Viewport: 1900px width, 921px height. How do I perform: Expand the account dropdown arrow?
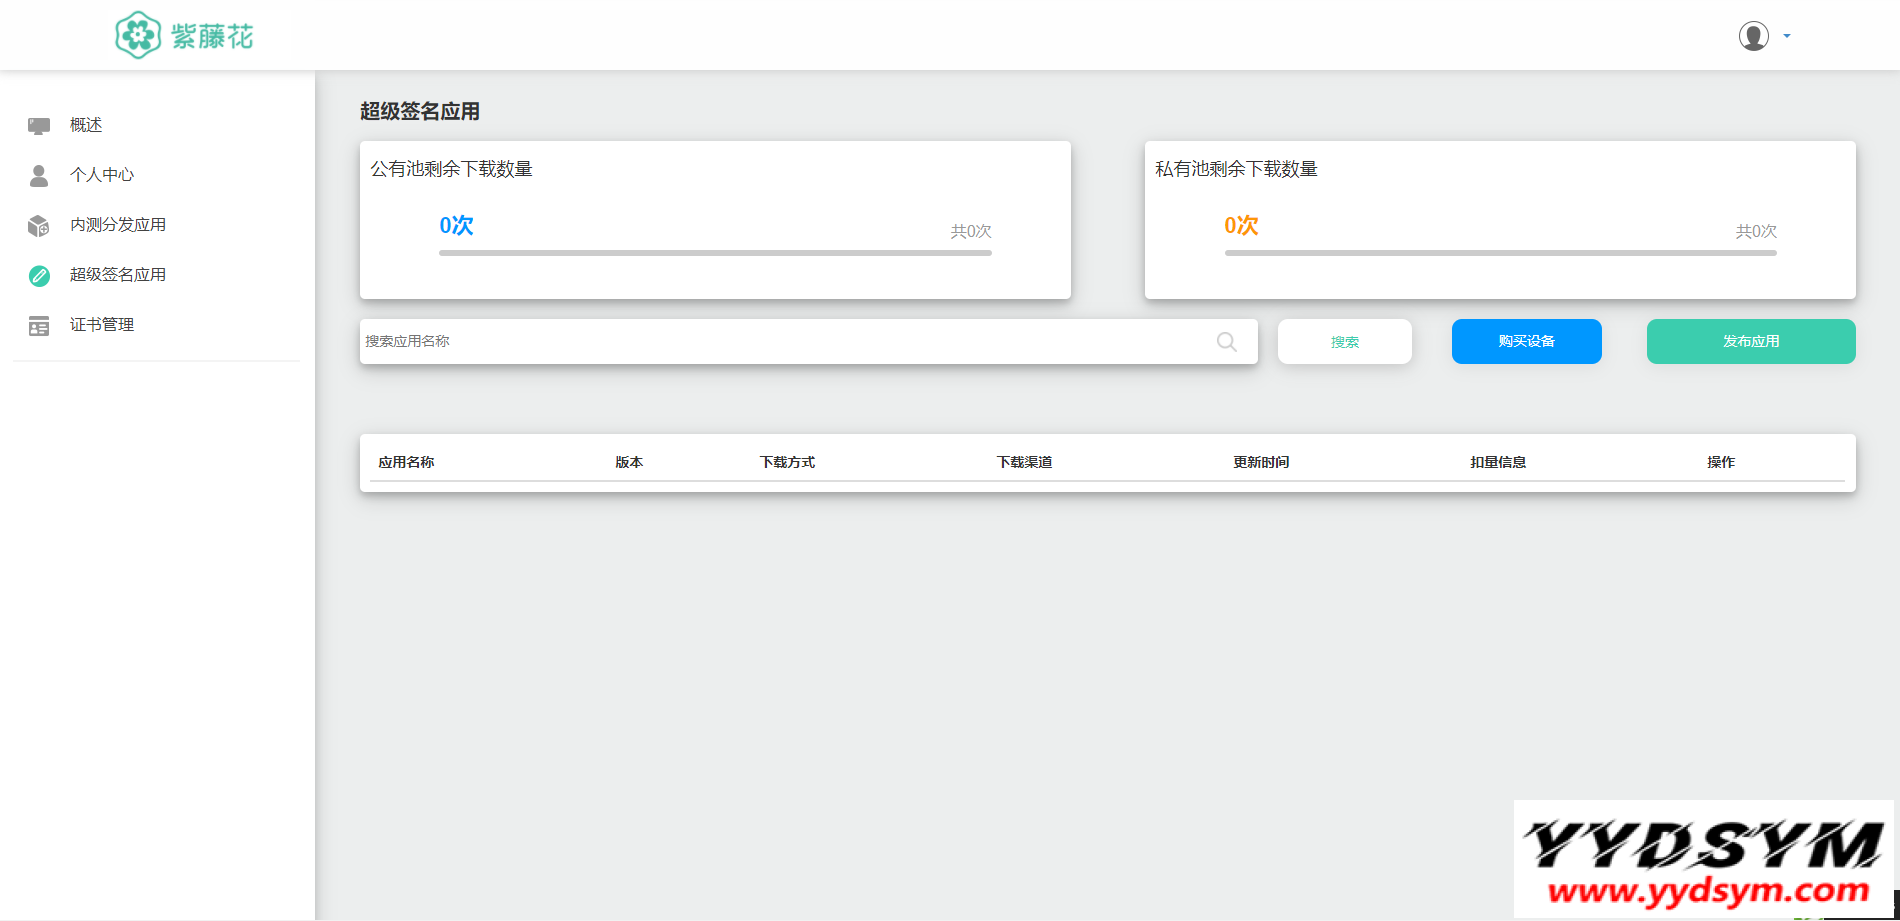pyautogui.click(x=1787, y=36)
